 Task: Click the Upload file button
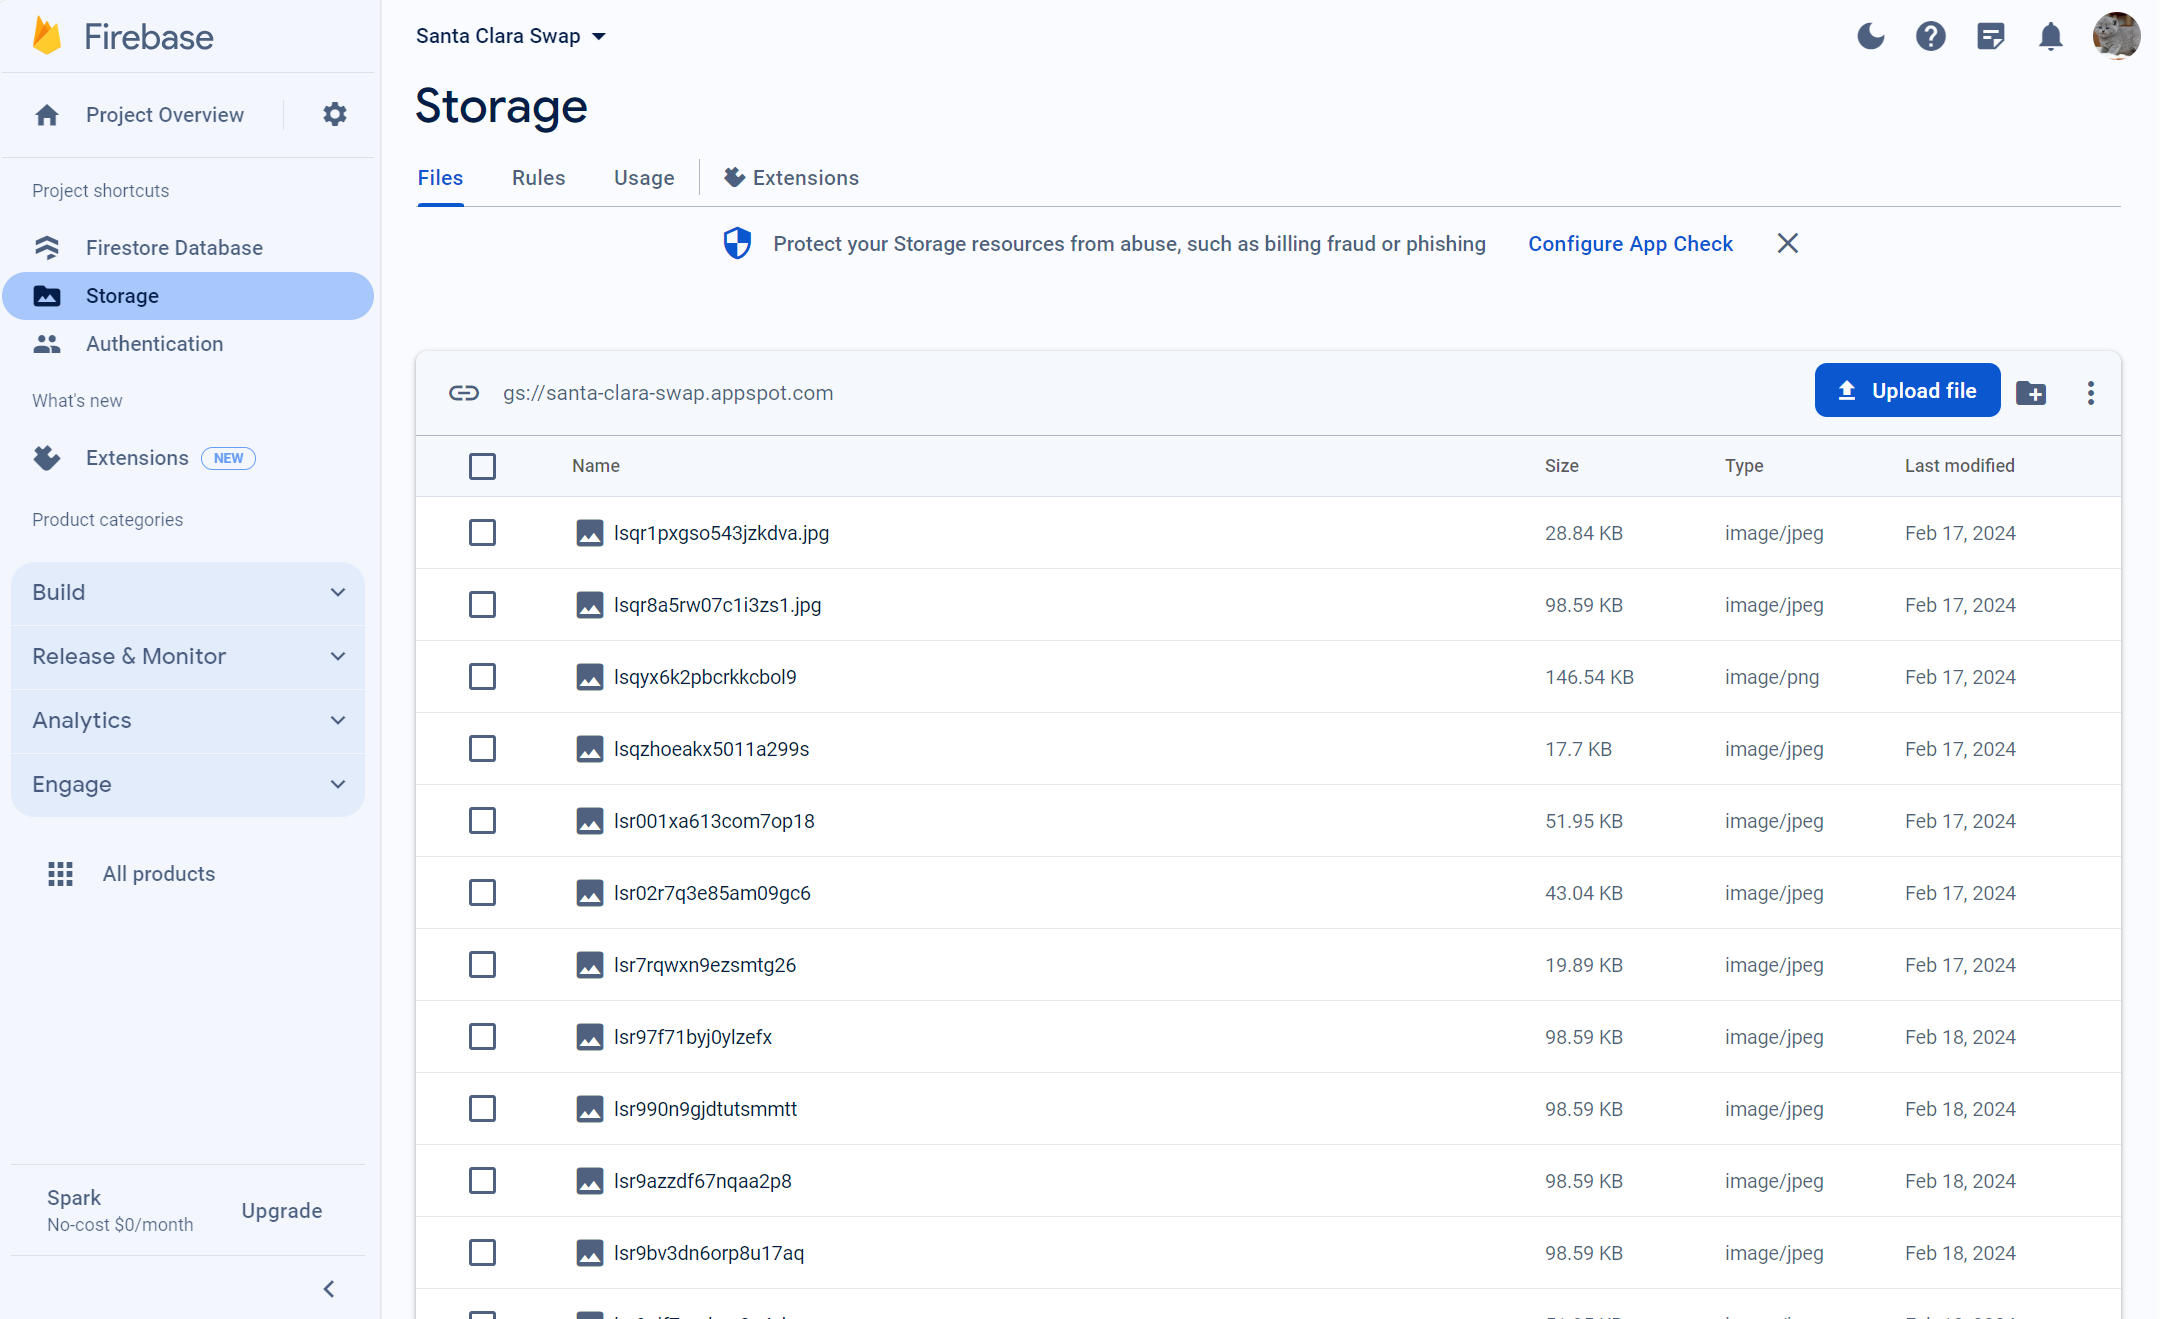click(1906, 391)
